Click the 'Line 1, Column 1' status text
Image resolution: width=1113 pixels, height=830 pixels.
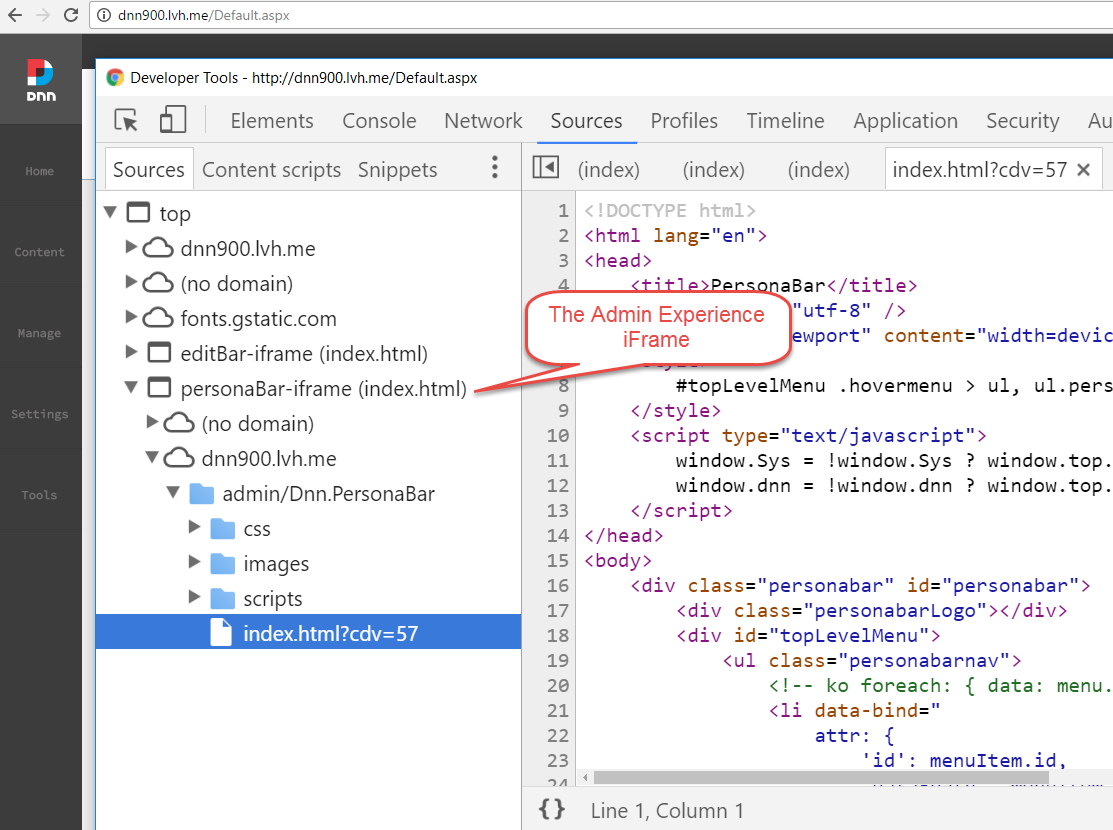coord(667,810)
